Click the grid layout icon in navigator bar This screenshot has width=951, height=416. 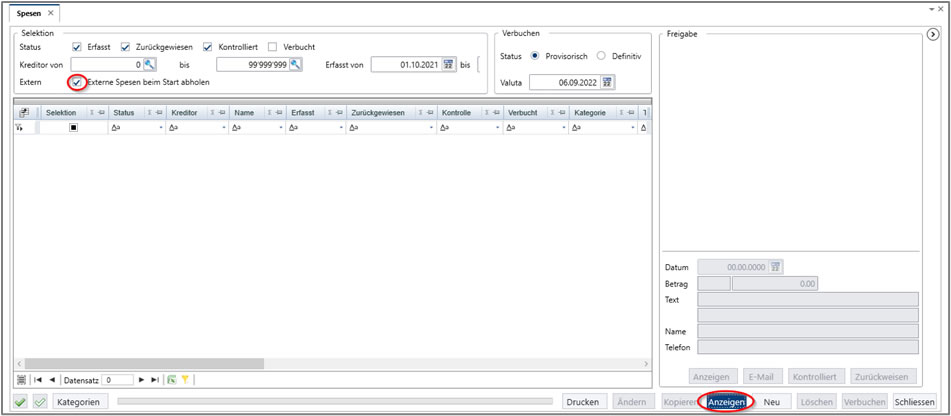click(22, 380)
